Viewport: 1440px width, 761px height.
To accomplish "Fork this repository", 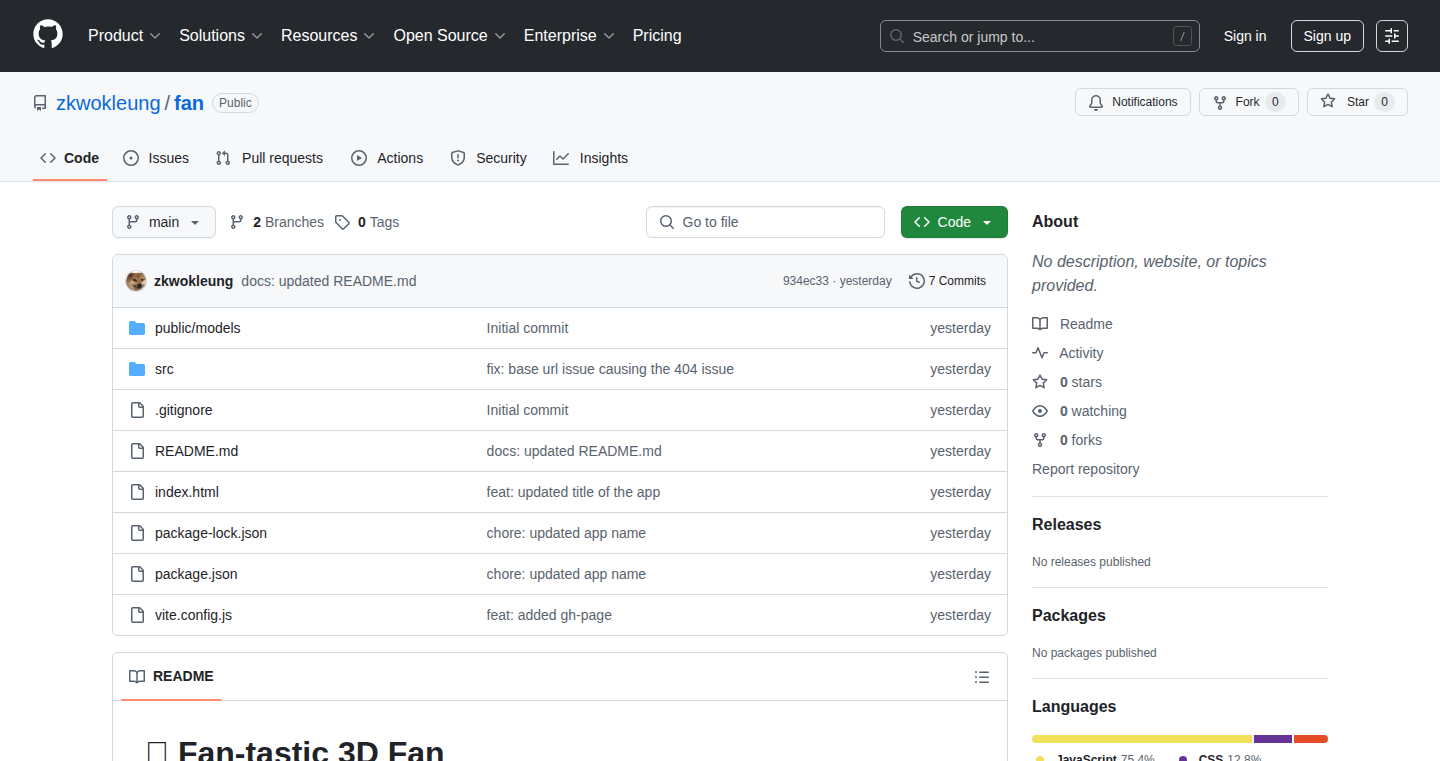I will pyautogui.click(x=1248, y=102).
